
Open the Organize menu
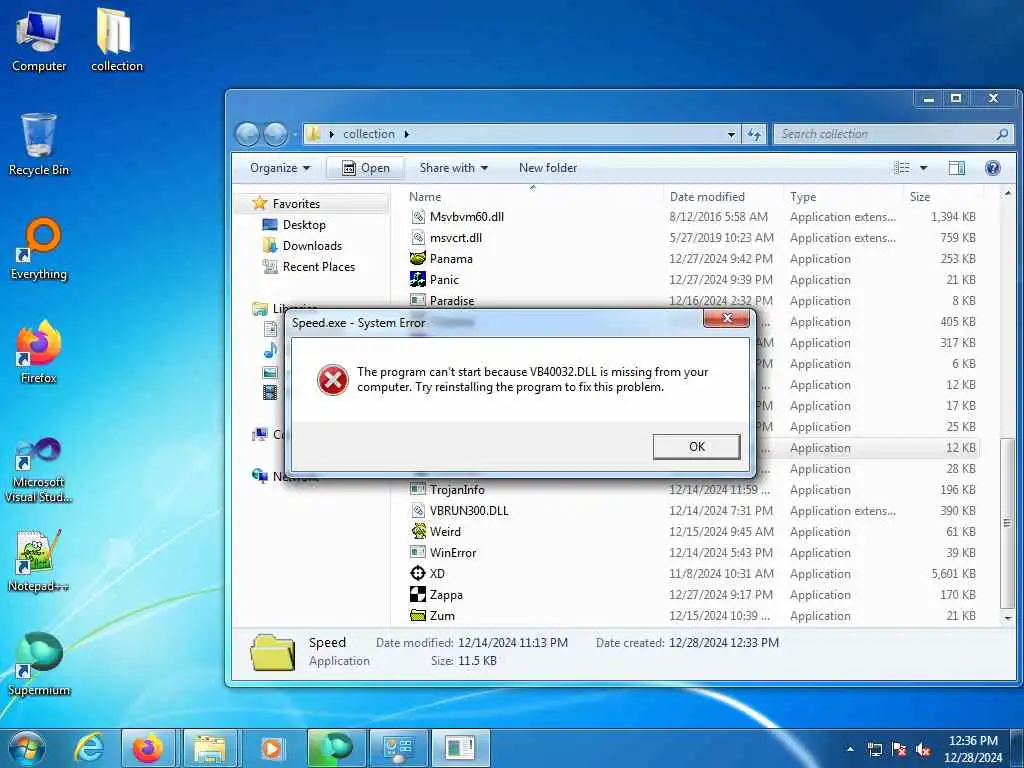[280, 168]
